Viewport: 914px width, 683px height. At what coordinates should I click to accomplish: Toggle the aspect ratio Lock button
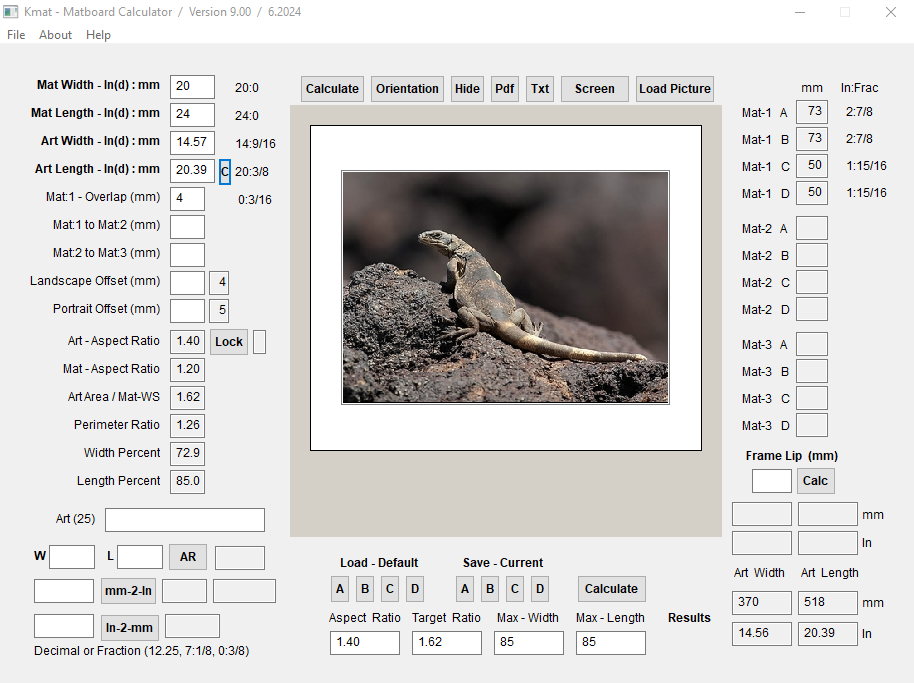229,342
